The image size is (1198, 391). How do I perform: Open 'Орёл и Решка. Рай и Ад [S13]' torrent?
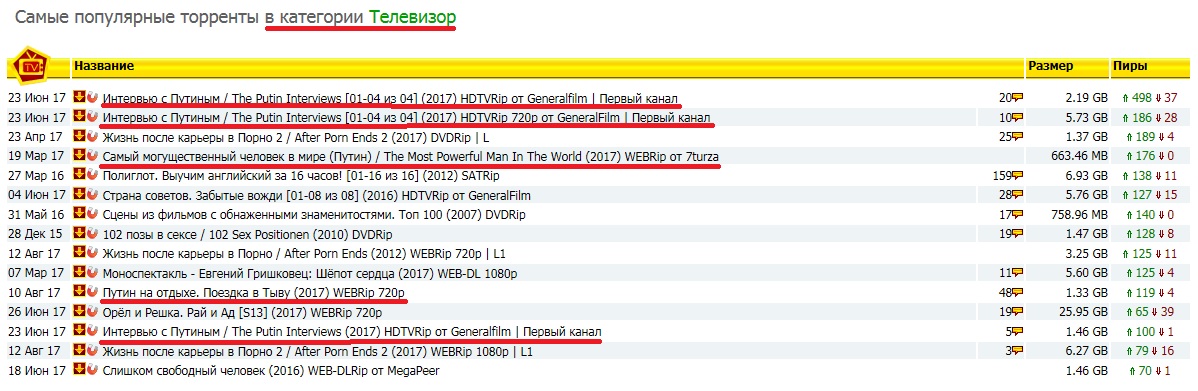[241, 312]
